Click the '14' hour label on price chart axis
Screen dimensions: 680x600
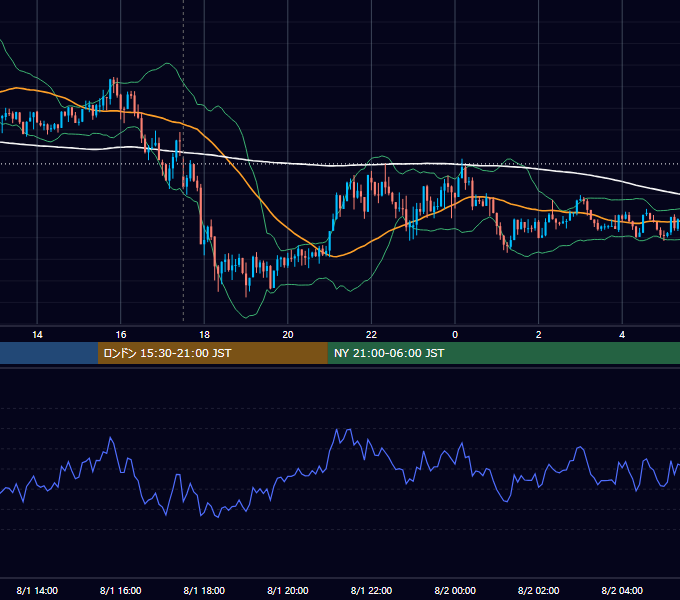pyautogui.click(x=37, y=335)
